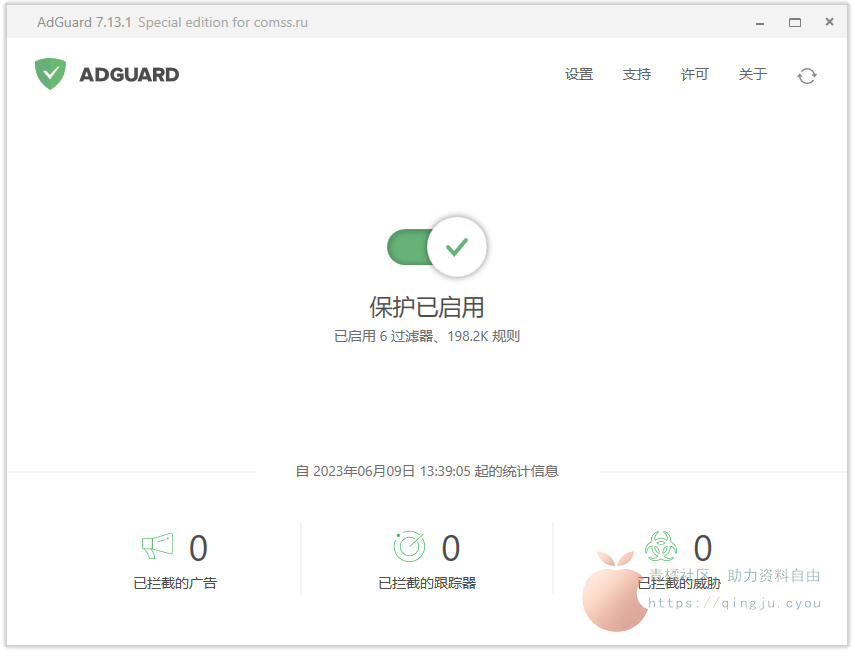
Task: Click the statistics start date text
Action: (x=427, y=471)
